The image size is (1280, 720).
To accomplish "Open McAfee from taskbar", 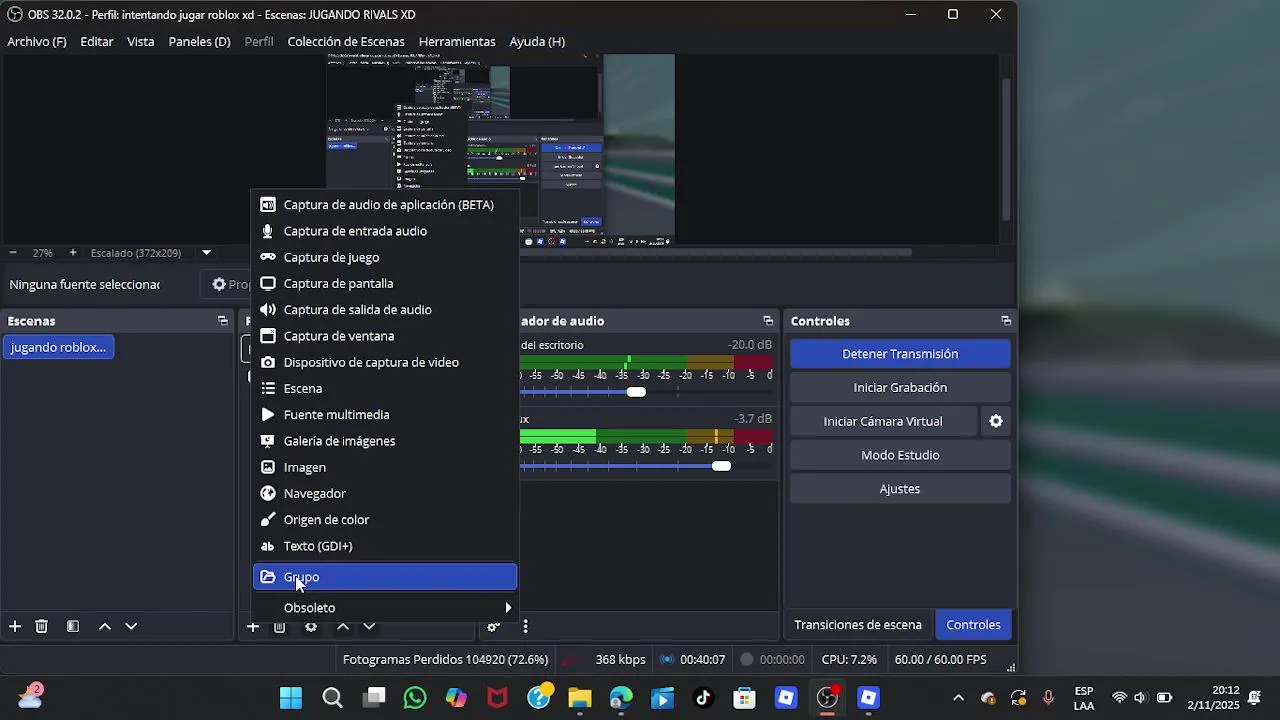I will 497,698.
